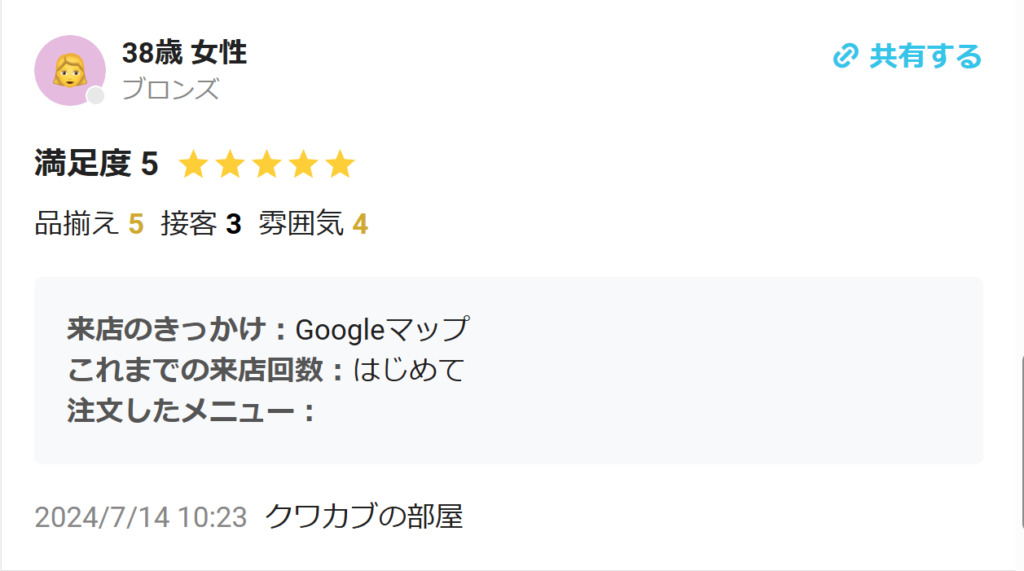Click the ブロンズ rank label
Screen dimensions: 1024x571
[170, 89]
